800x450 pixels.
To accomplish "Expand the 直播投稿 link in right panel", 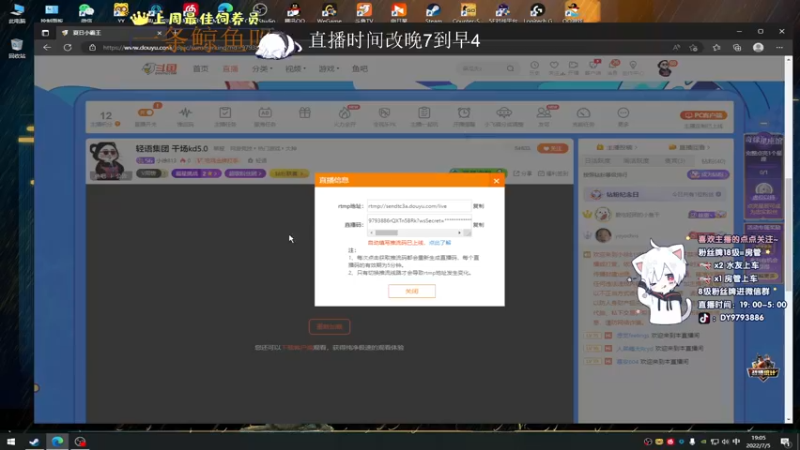I will pos(690,147).
